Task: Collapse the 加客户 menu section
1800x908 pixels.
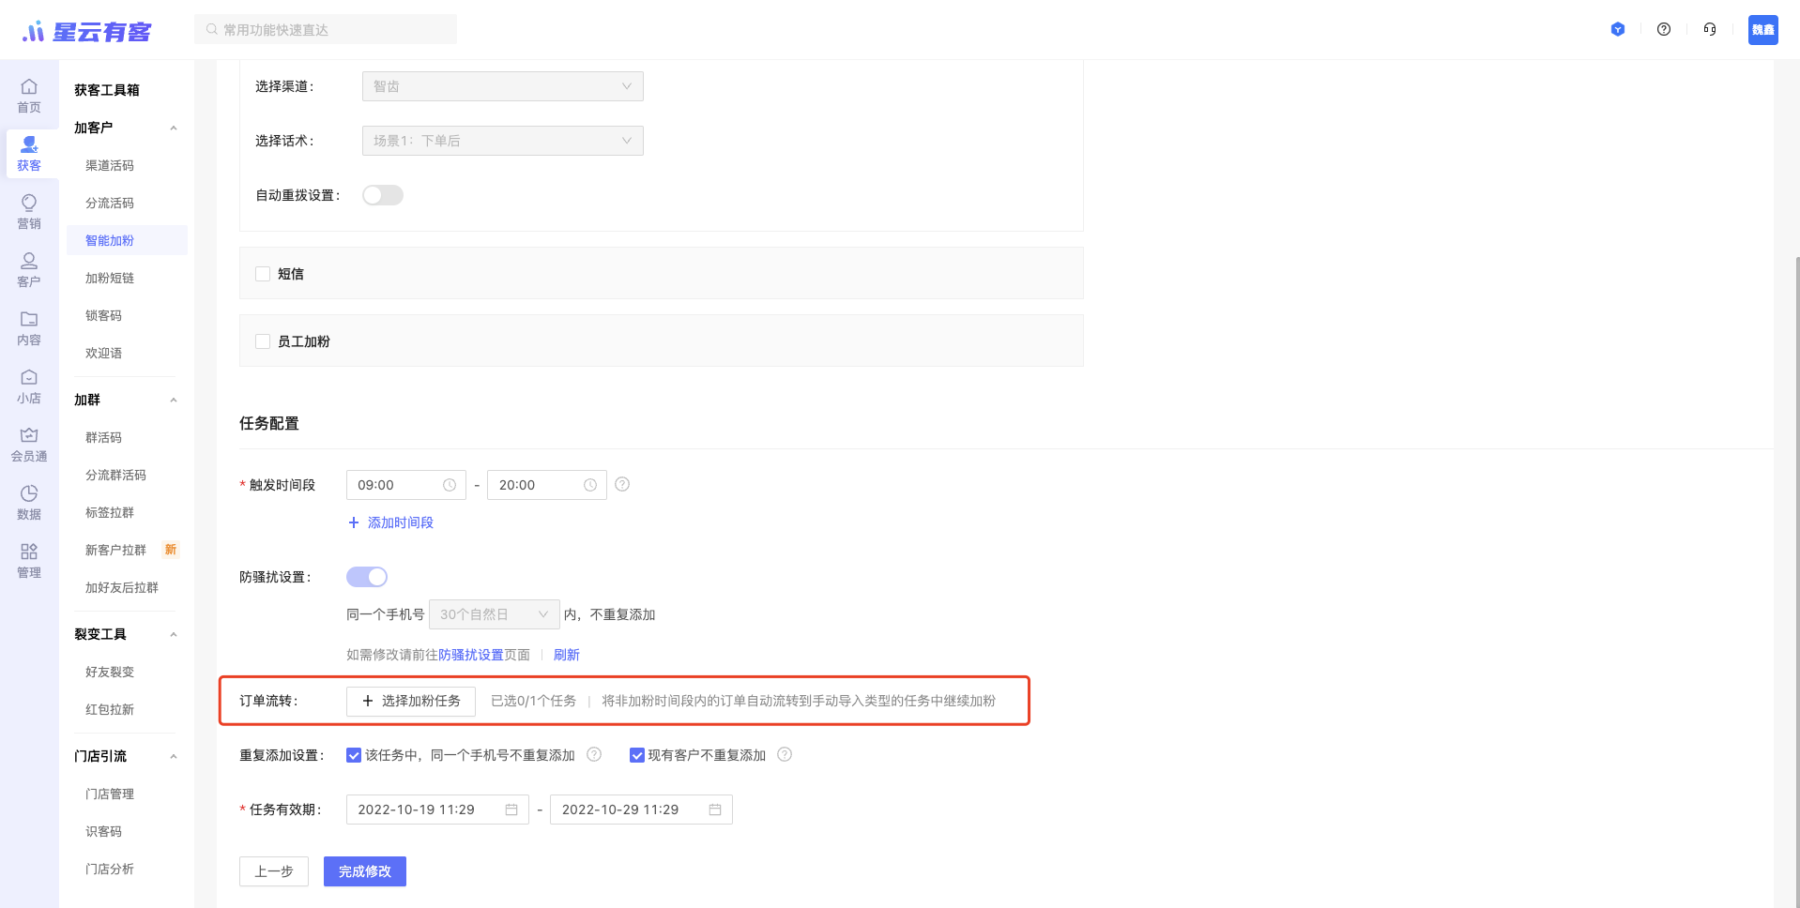Action: coord(173,128)
